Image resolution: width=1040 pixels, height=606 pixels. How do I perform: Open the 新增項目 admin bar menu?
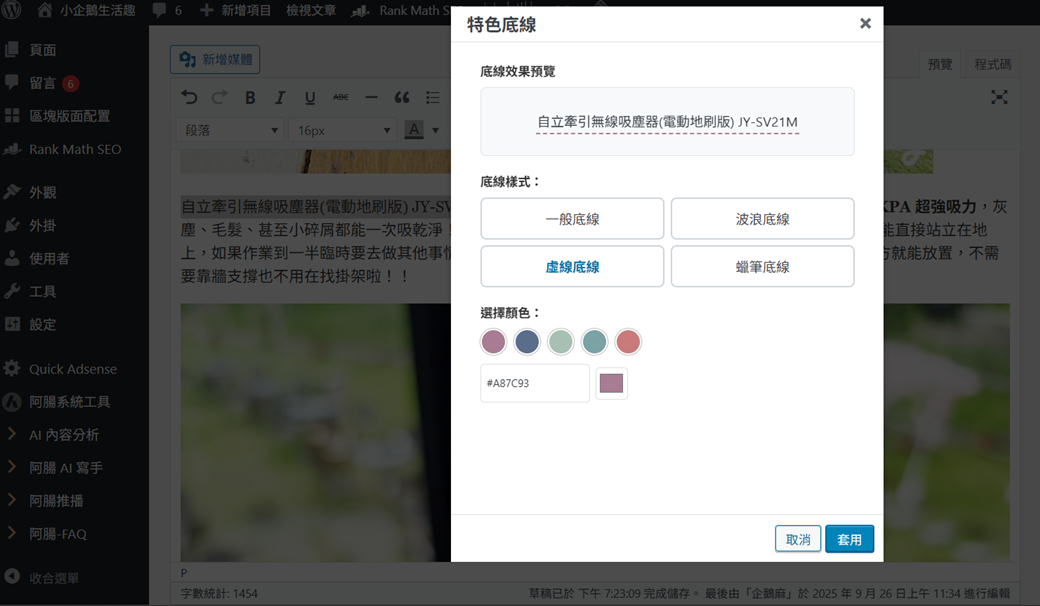(x=235, y=10)
